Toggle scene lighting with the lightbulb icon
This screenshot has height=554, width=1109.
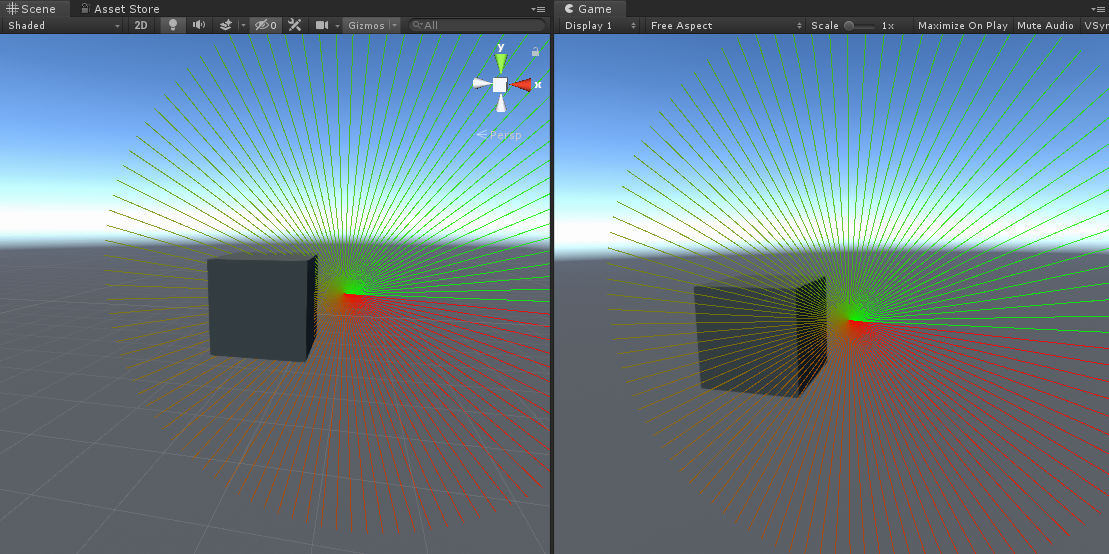click(x=172, y=25)
